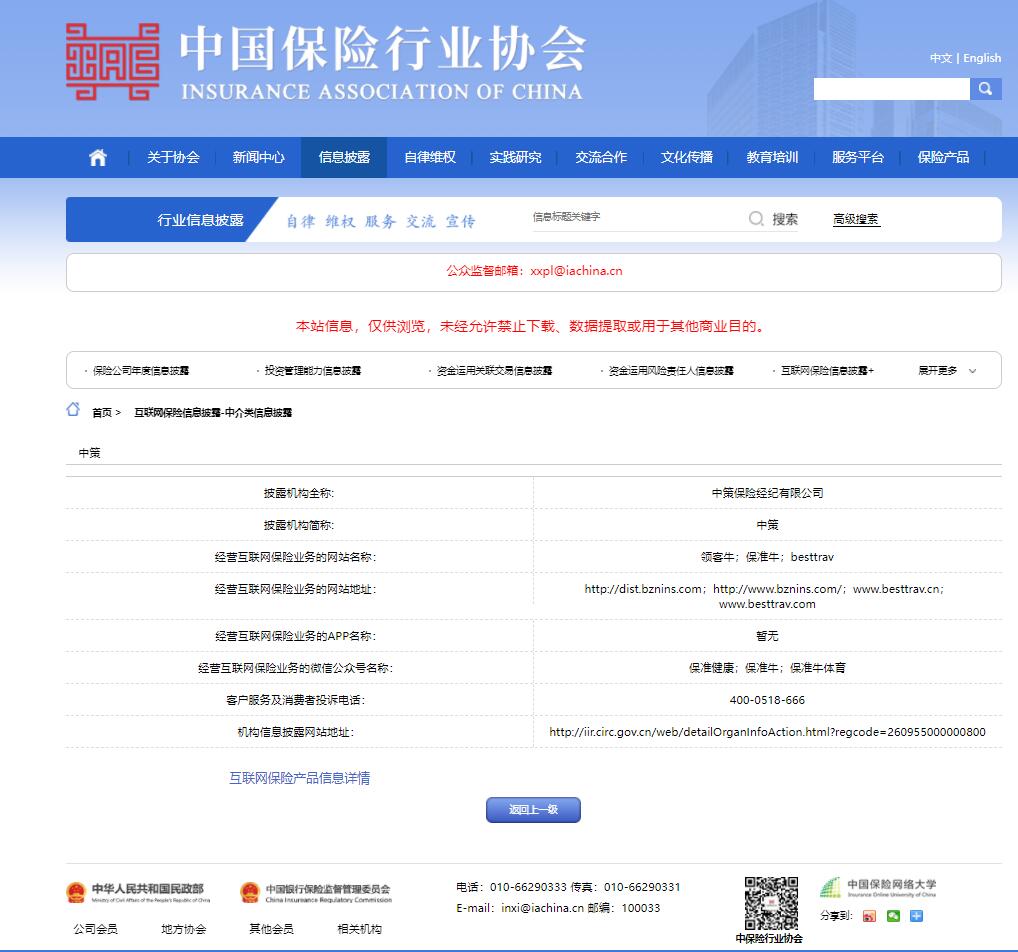Open the 文化传播 menu

click(687, 157)
